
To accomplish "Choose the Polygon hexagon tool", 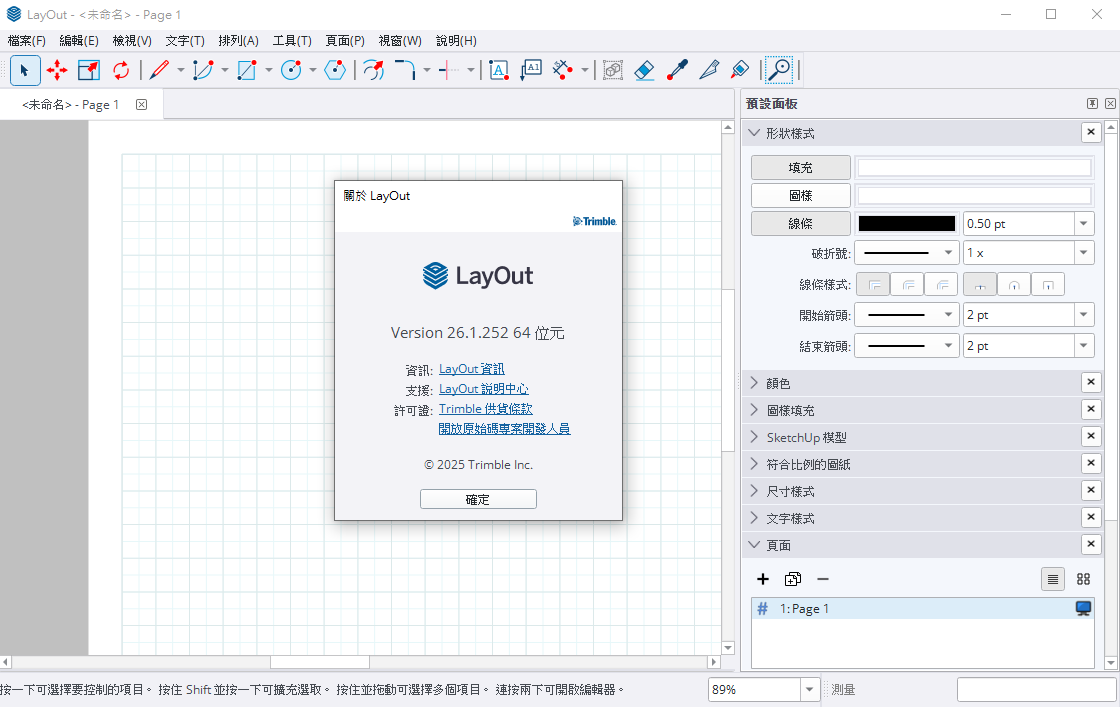I will [x=334, y=70].
